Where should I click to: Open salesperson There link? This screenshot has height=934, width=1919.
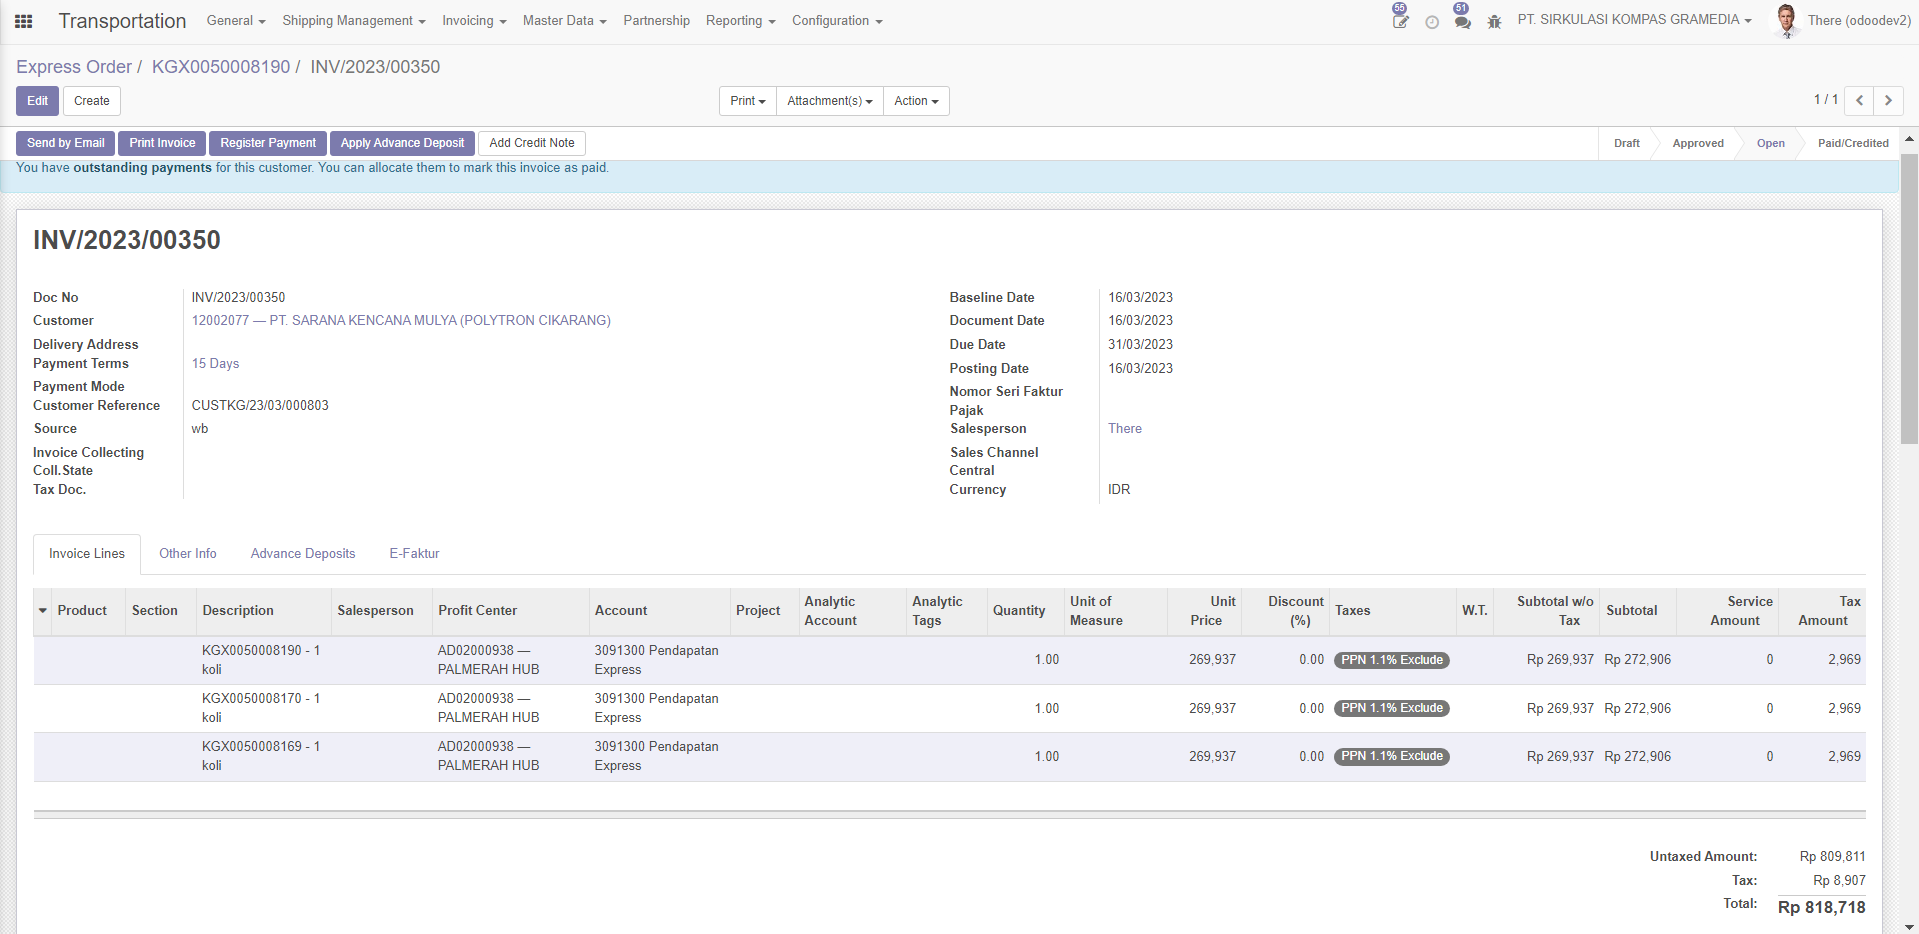(1125, 429)
